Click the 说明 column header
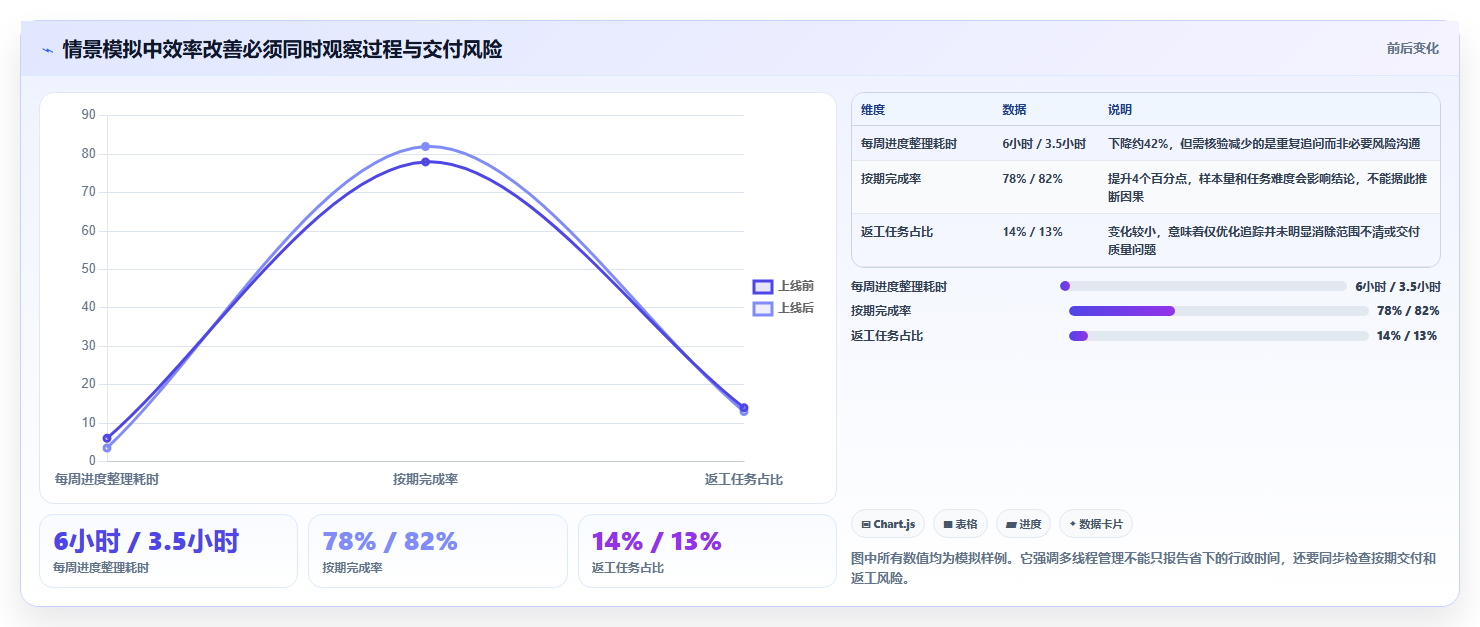This screenshot has height=627, width=1480. 1120,110
